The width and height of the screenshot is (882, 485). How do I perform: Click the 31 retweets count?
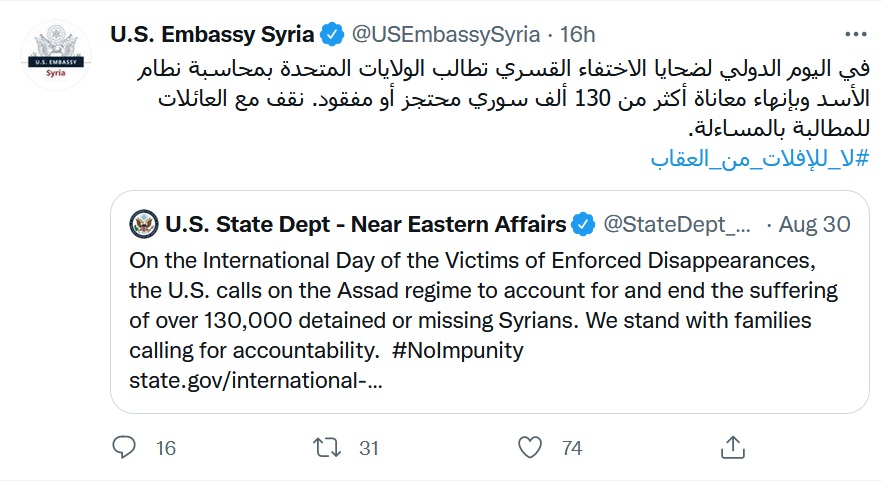pyautogui.click(x=369, y=448)
